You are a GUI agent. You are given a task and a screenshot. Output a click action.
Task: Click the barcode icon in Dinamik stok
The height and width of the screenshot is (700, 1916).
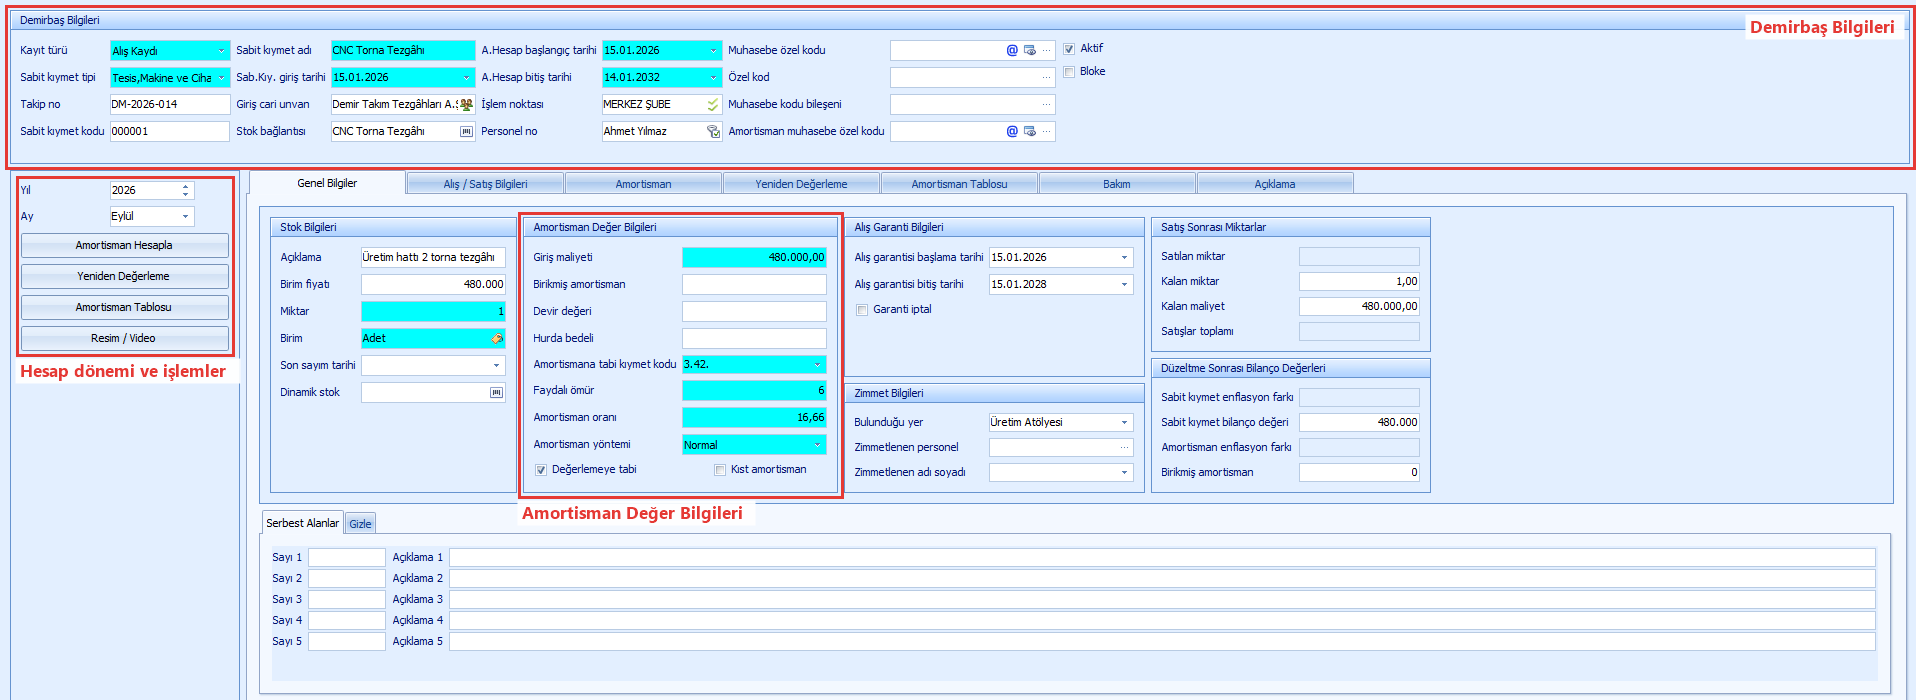(x=497, y=392)
